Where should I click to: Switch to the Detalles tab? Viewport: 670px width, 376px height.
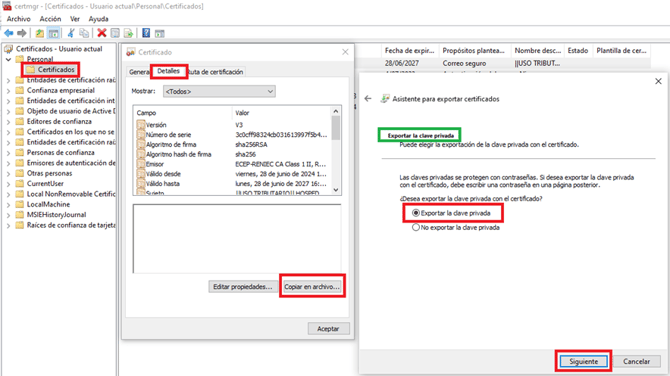(x=168, y=71)
